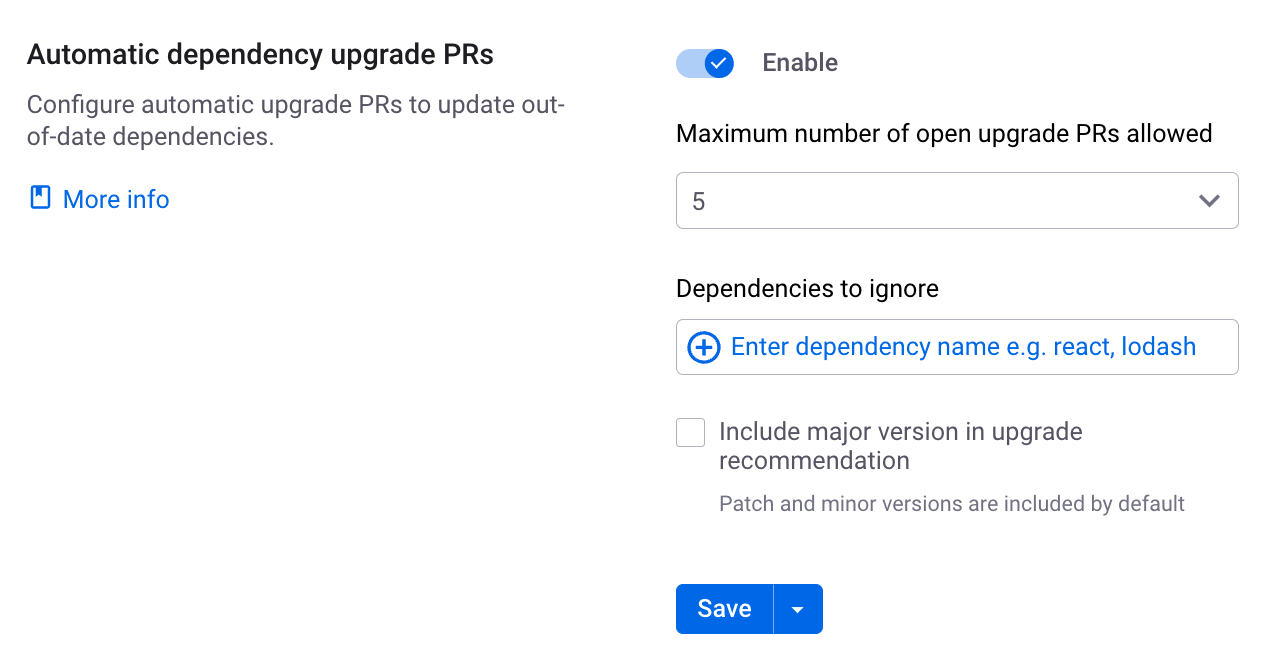
Task: Click the Enable label next to the switch
Action: click(800, 63)
